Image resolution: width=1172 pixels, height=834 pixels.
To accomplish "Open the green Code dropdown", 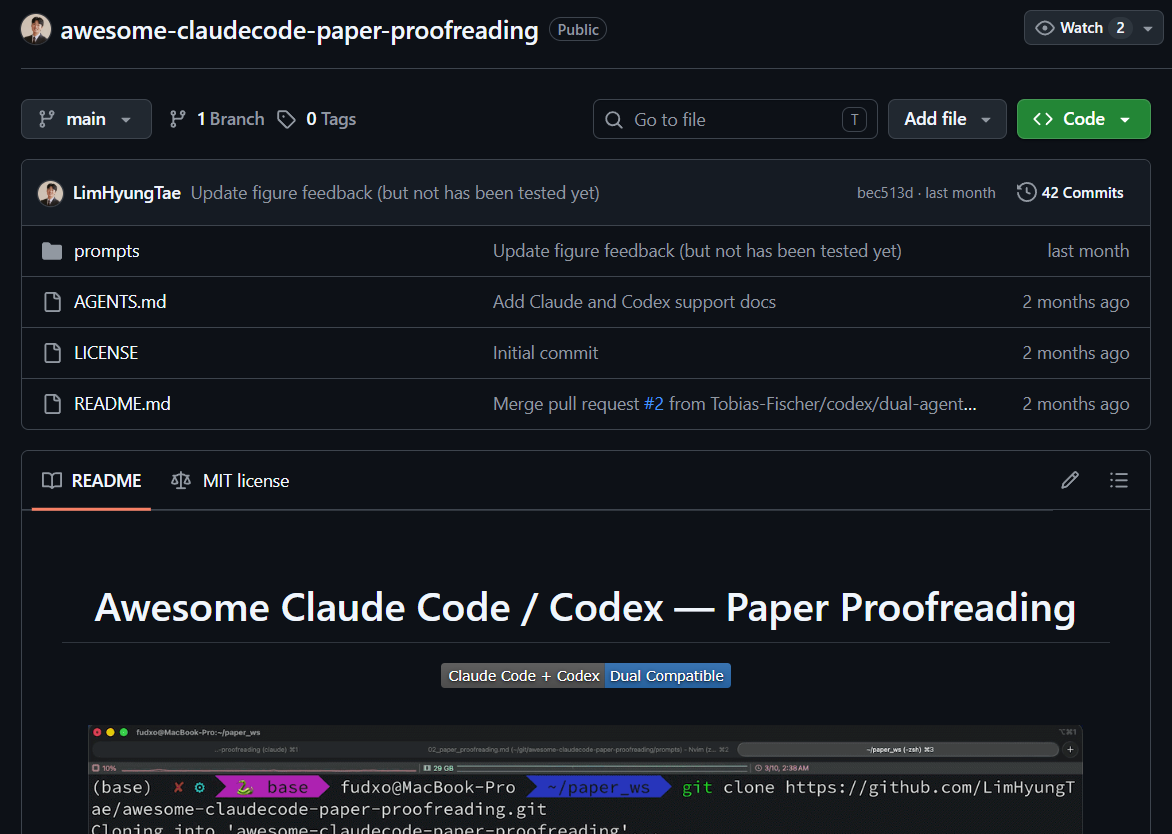I will pyautogui.click(x=1083, y=119).
